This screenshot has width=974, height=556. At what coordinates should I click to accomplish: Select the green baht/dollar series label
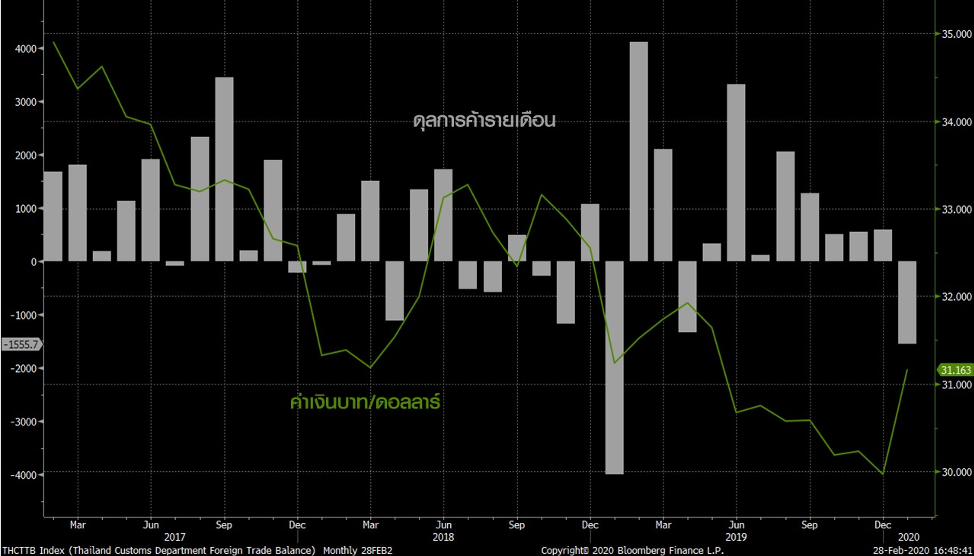tap(365, 403)
